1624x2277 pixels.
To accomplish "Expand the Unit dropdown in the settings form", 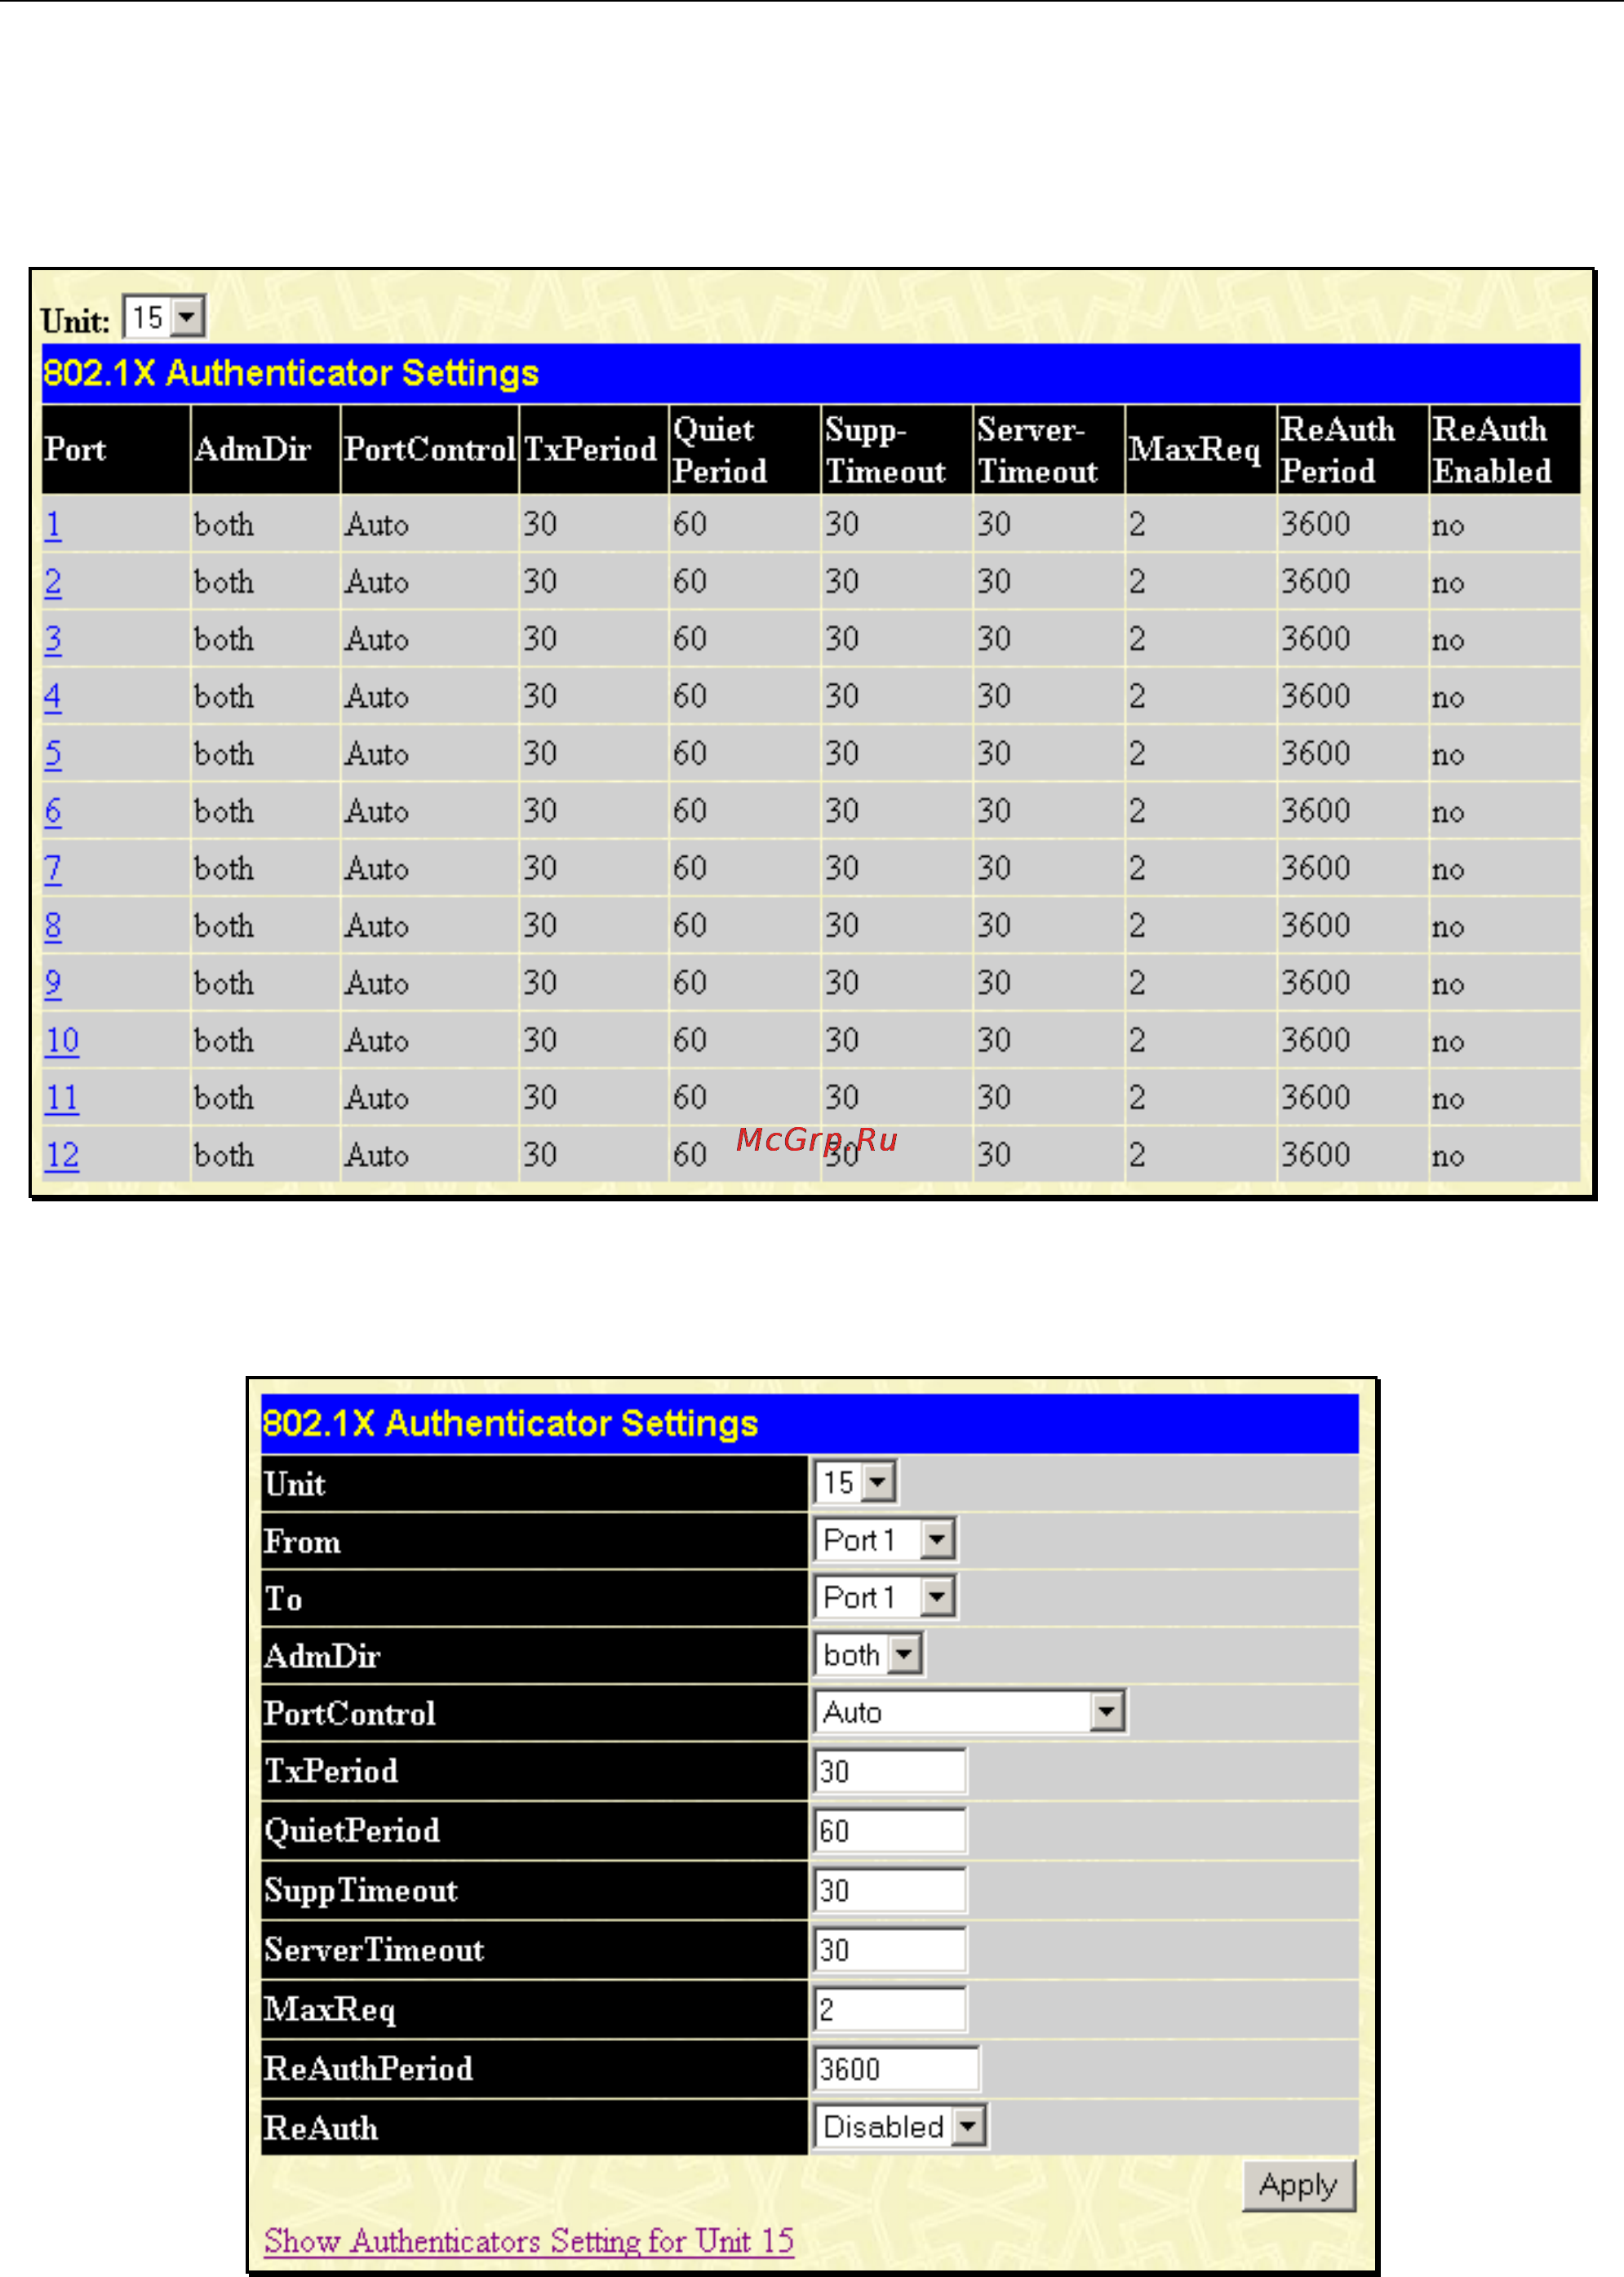I will coord(856,1482).
